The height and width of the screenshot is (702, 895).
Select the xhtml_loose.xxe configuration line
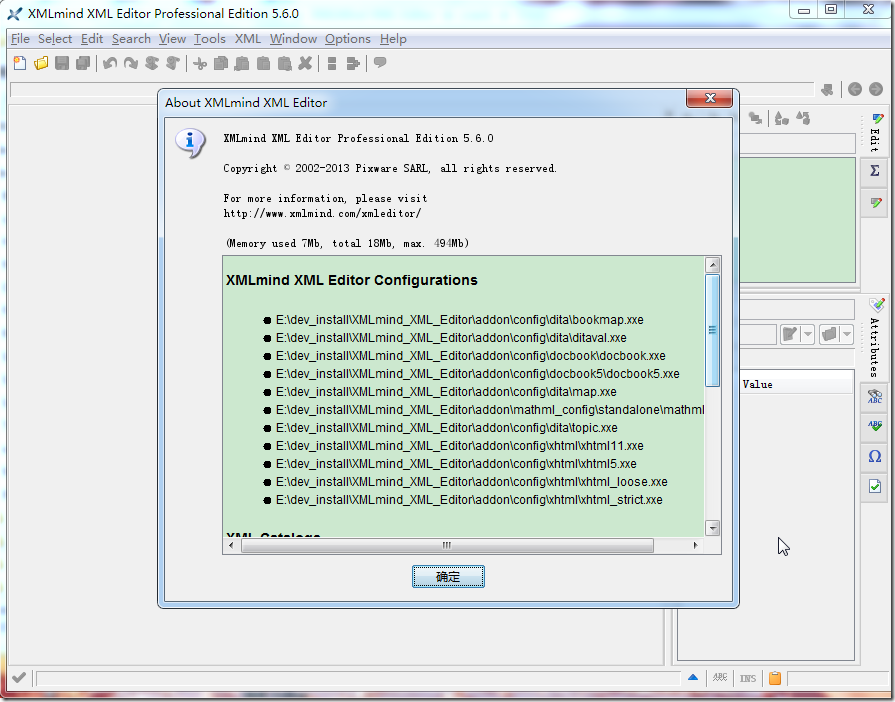click(471, 482)
